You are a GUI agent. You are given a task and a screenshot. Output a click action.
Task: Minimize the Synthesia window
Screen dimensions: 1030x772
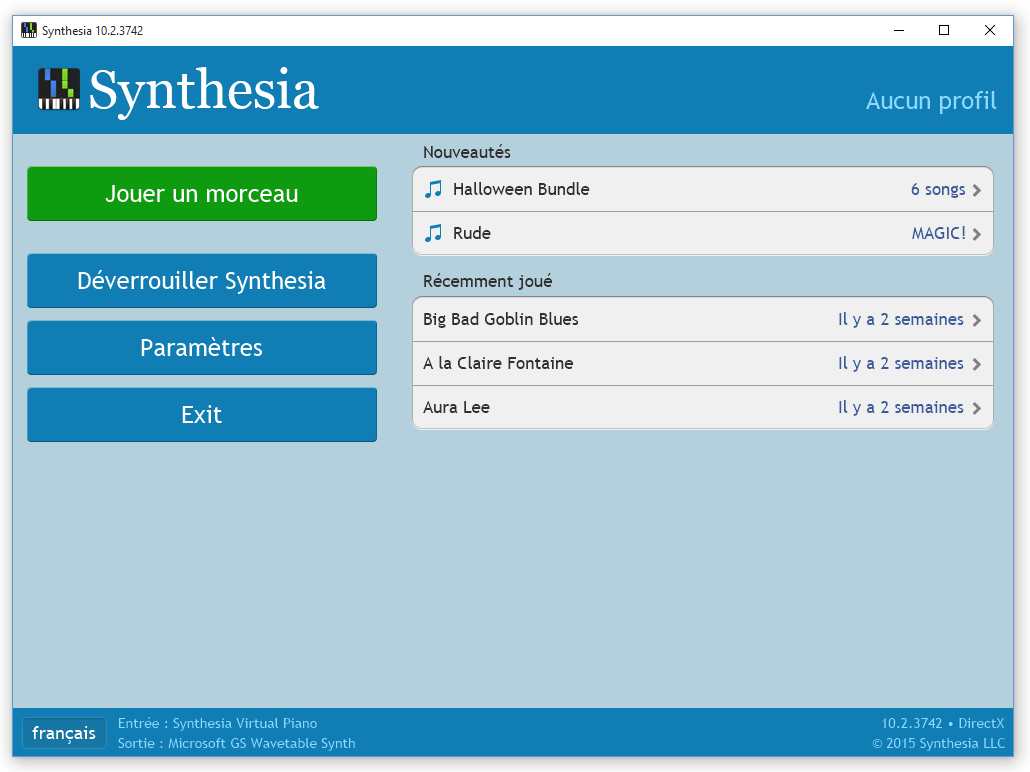(x=899, y=30)
